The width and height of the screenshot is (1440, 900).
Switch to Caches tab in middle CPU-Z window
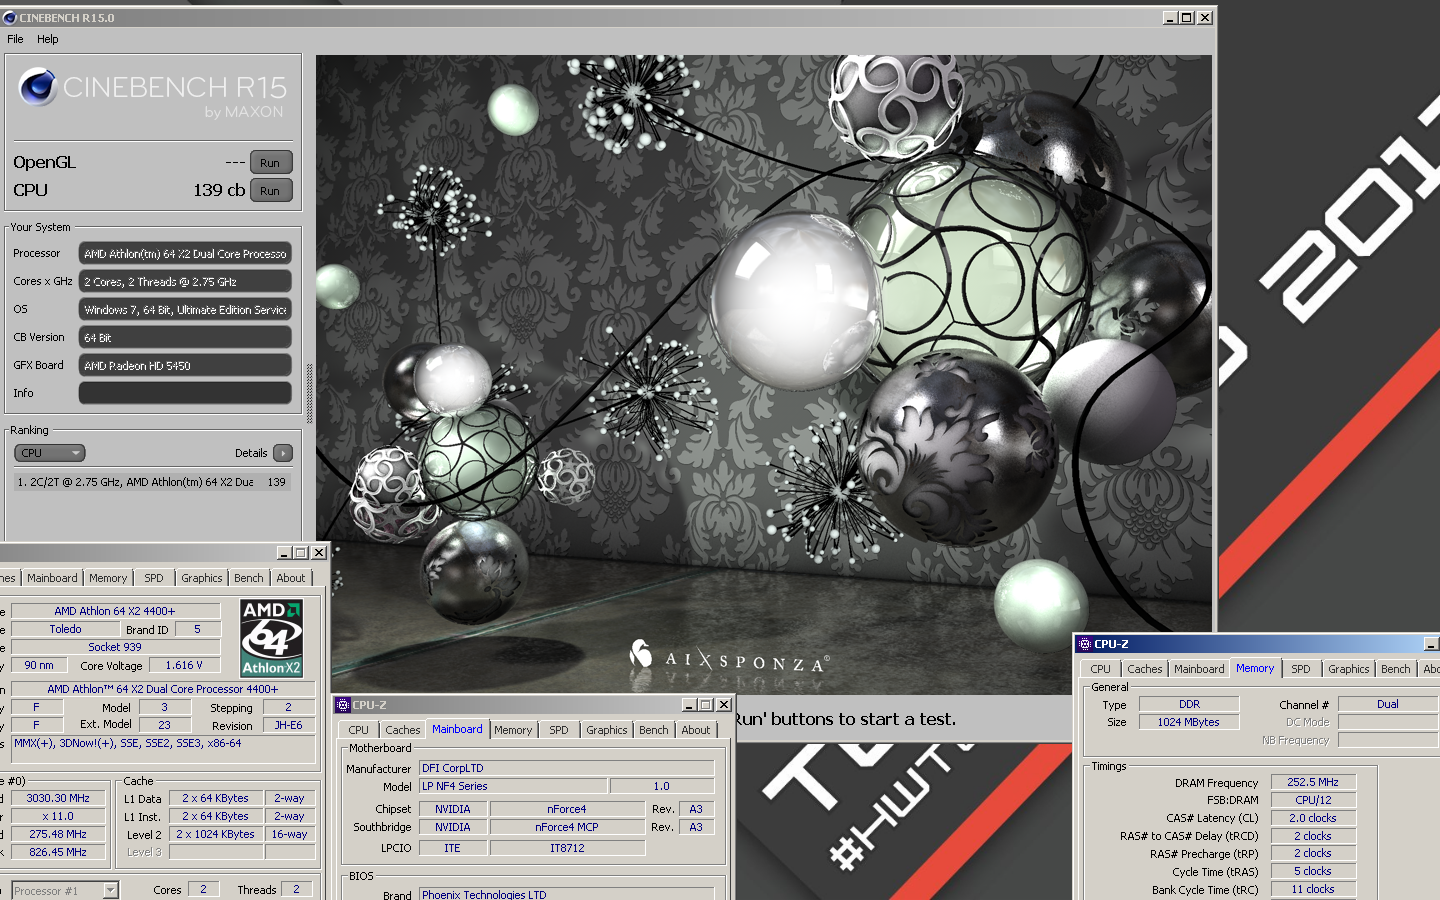click(x=403, y=730)
